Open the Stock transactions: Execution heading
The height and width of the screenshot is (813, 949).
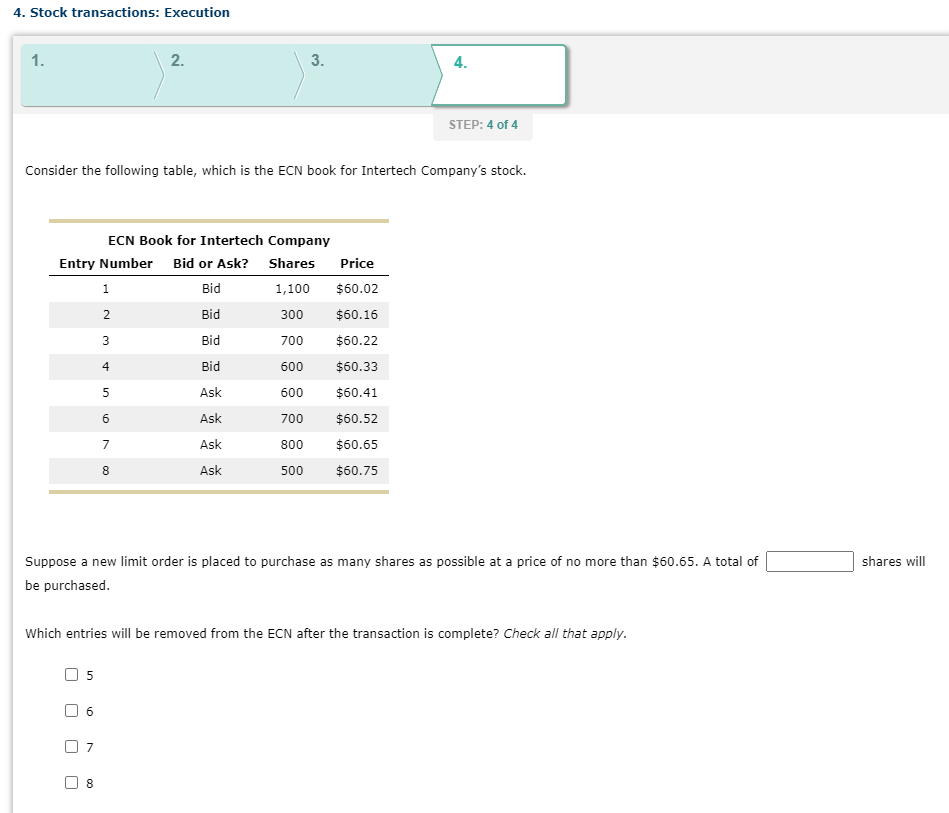coord(119,12)
